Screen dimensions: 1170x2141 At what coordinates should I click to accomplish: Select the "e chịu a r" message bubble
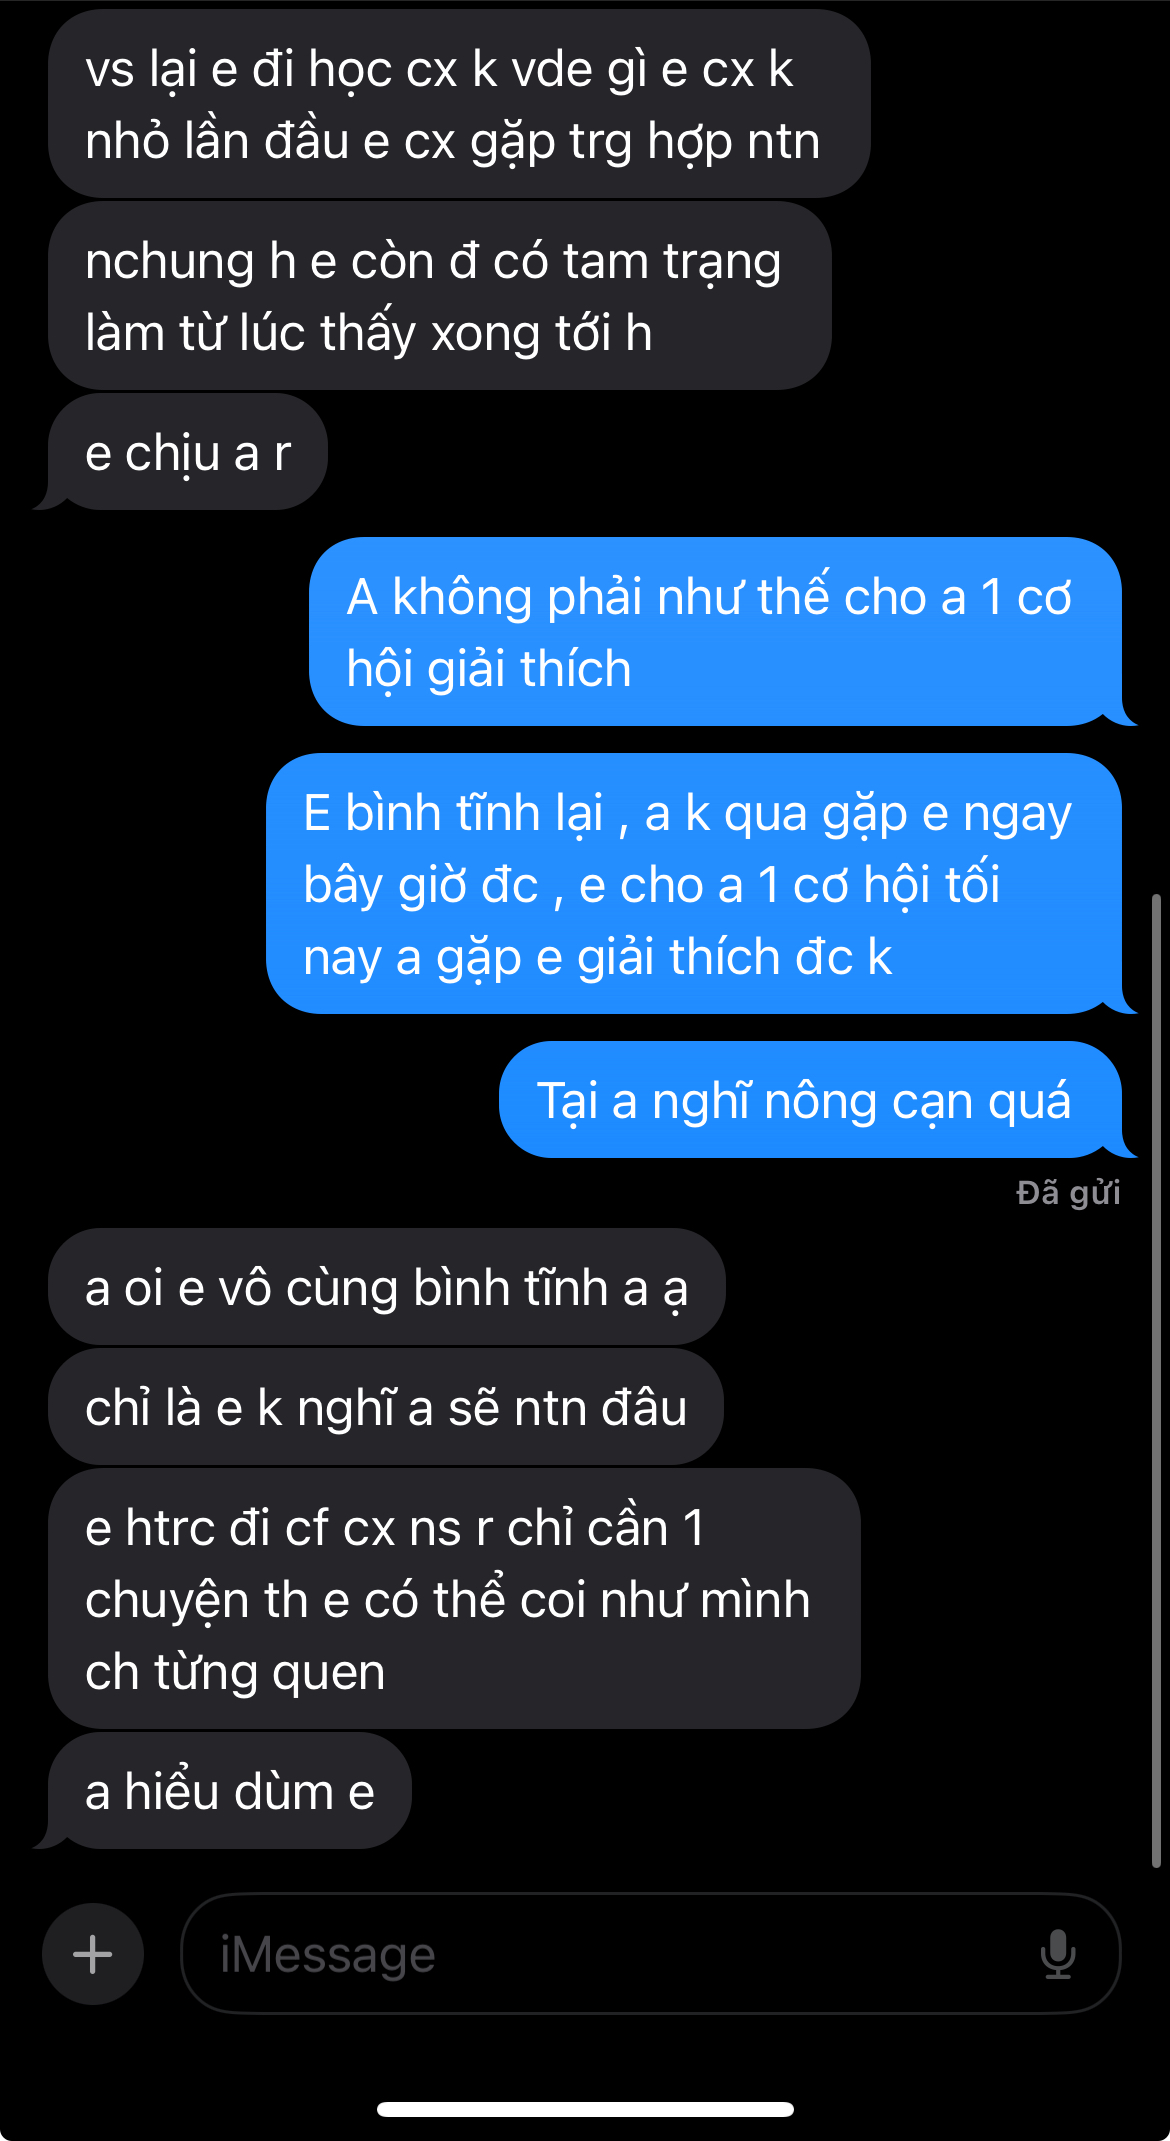coord(188,453)
